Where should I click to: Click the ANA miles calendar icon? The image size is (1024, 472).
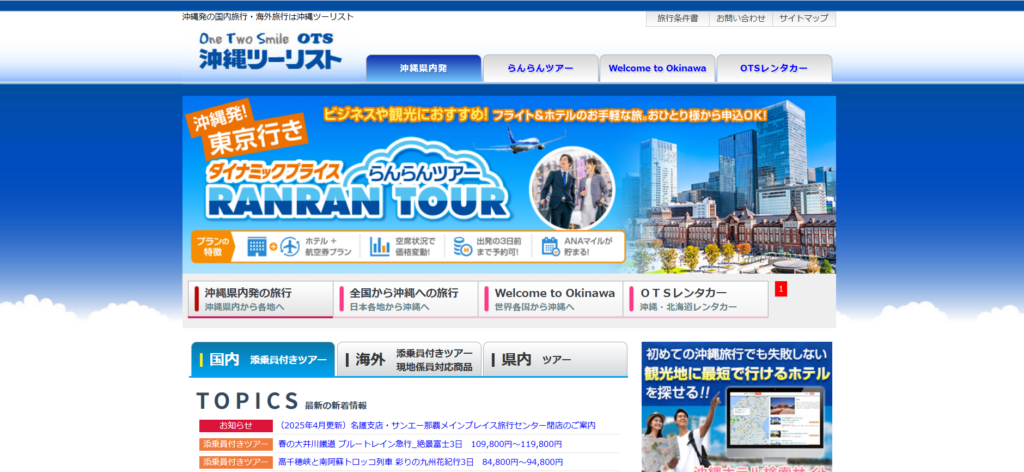[x=549, y=246]
